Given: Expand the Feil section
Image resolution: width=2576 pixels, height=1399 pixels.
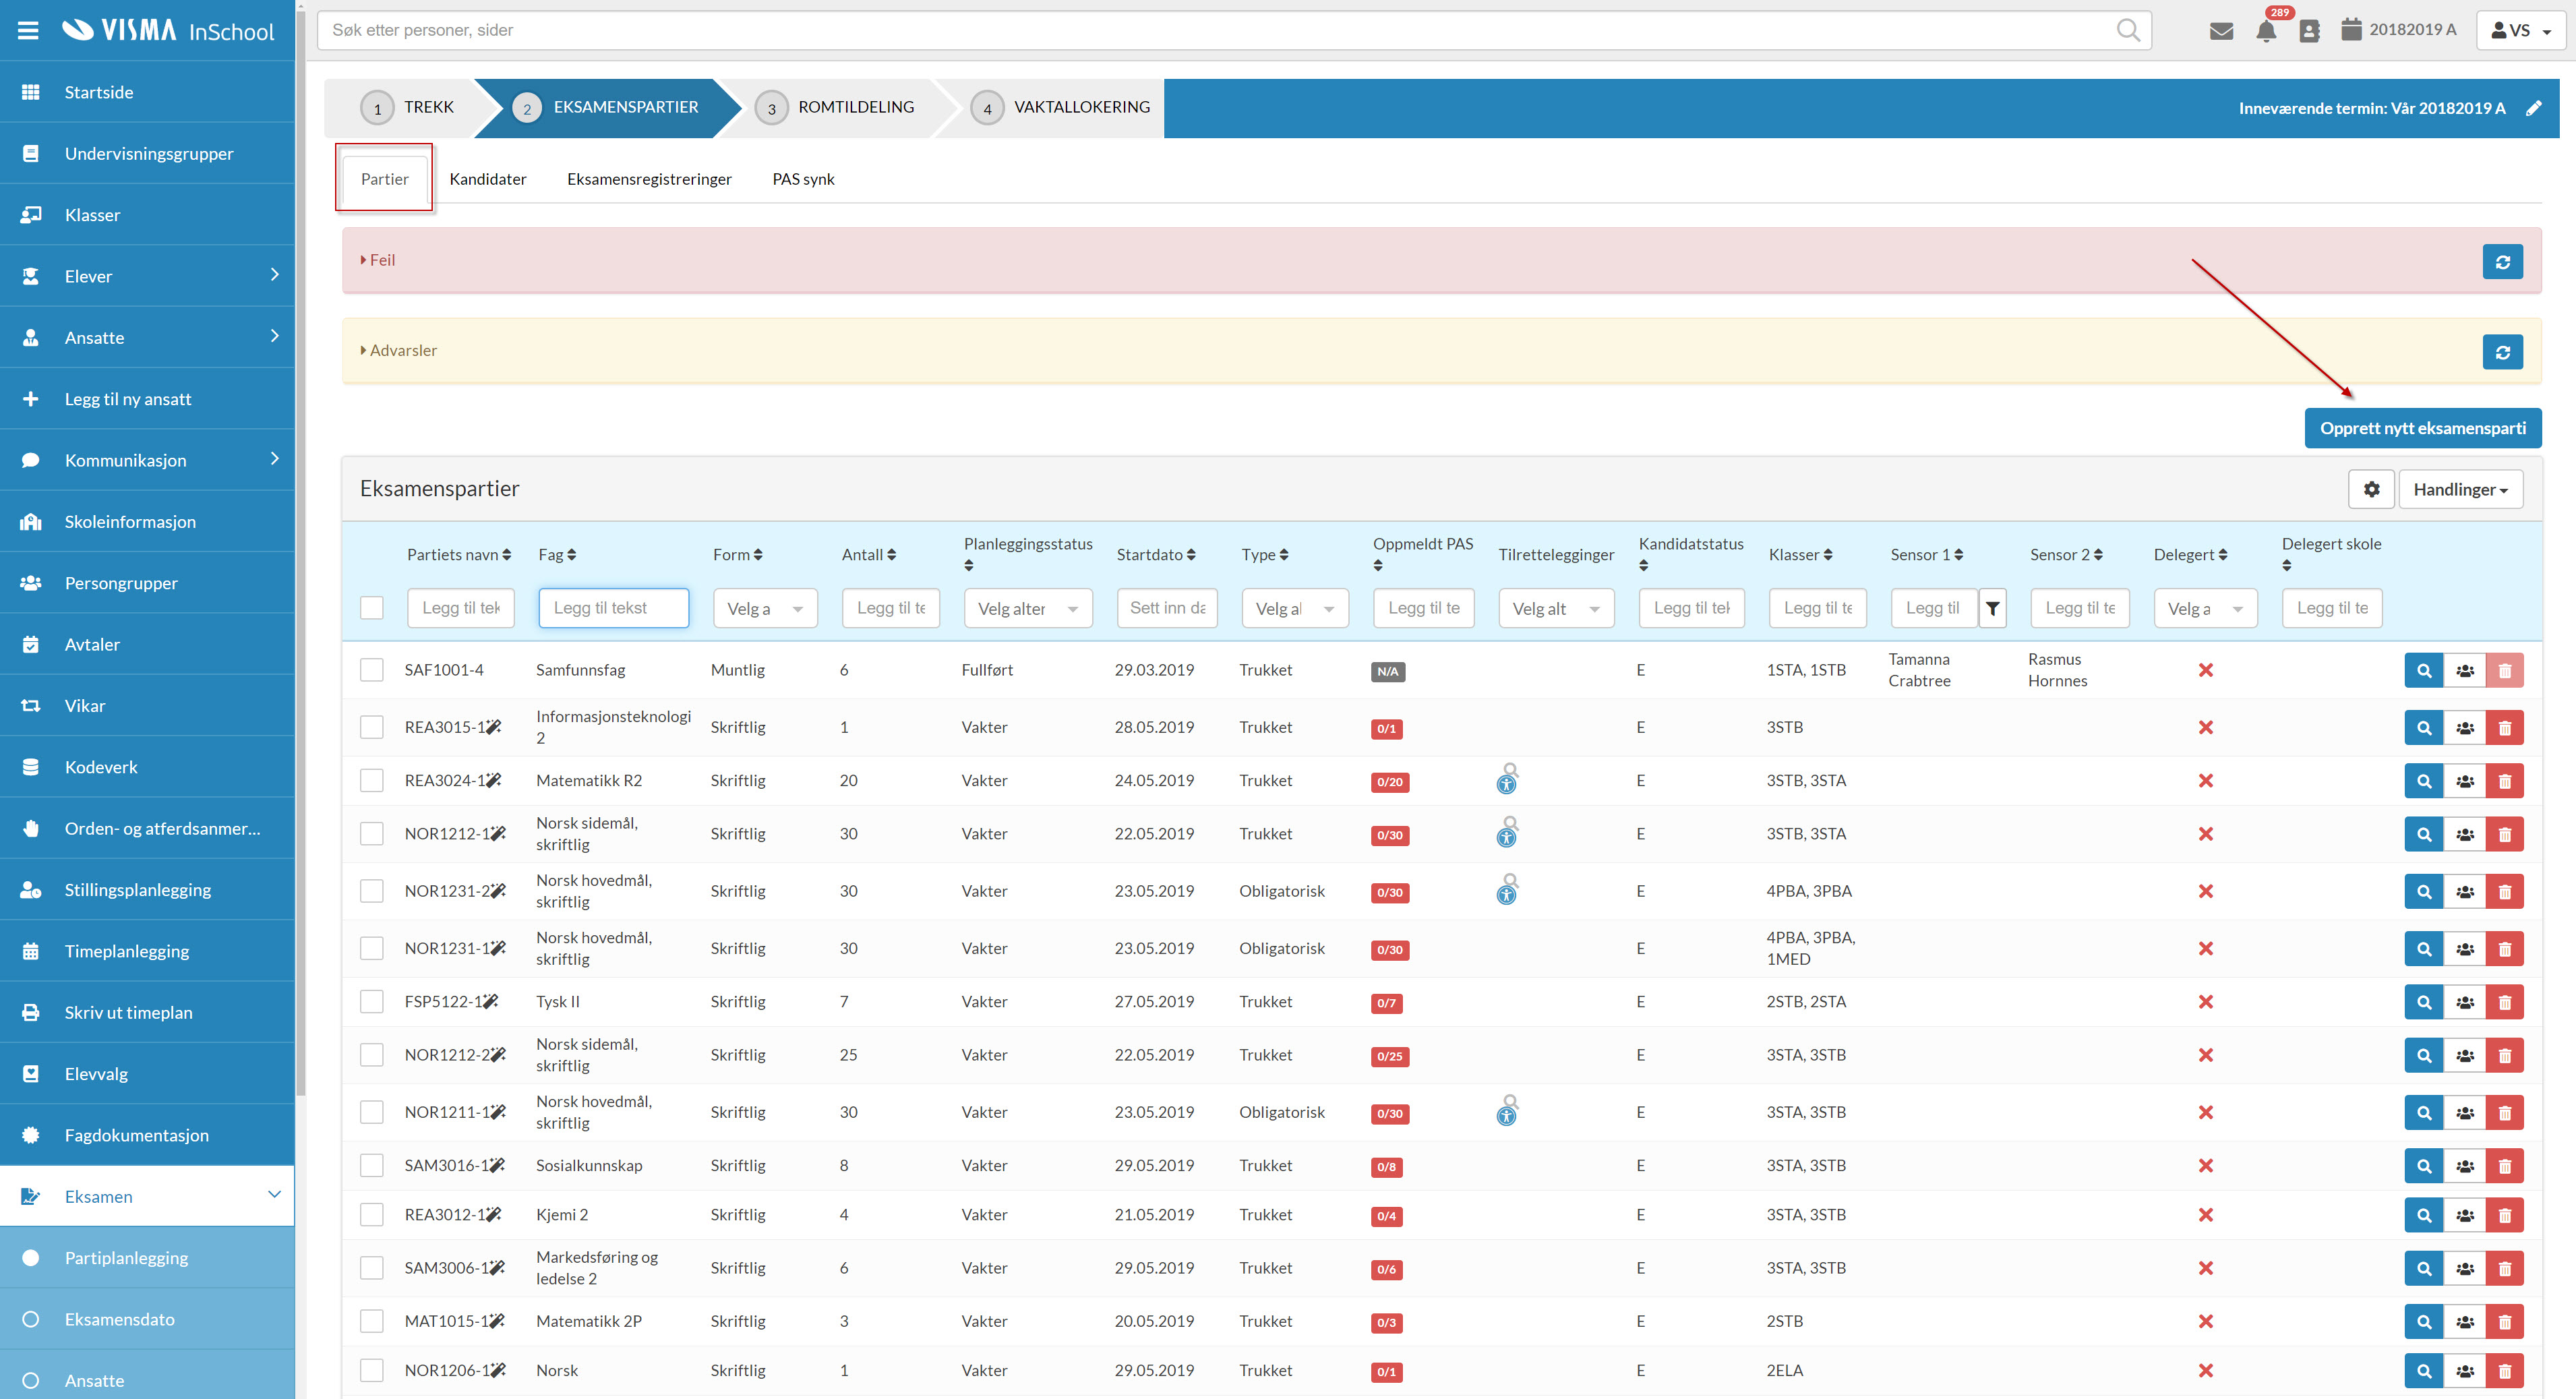Looking at the screenshot, I should click(378, 260).
